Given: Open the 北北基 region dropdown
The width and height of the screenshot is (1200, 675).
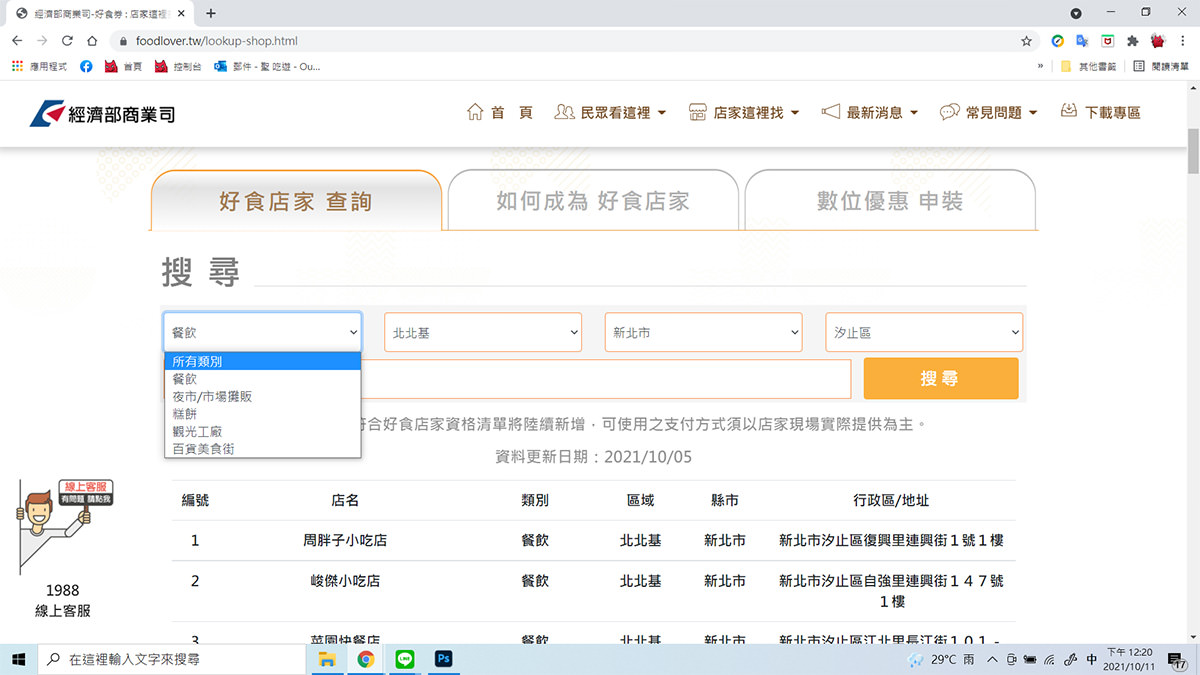Looking at the screenshot, I should pyautogui.click(x=483, y=333).
